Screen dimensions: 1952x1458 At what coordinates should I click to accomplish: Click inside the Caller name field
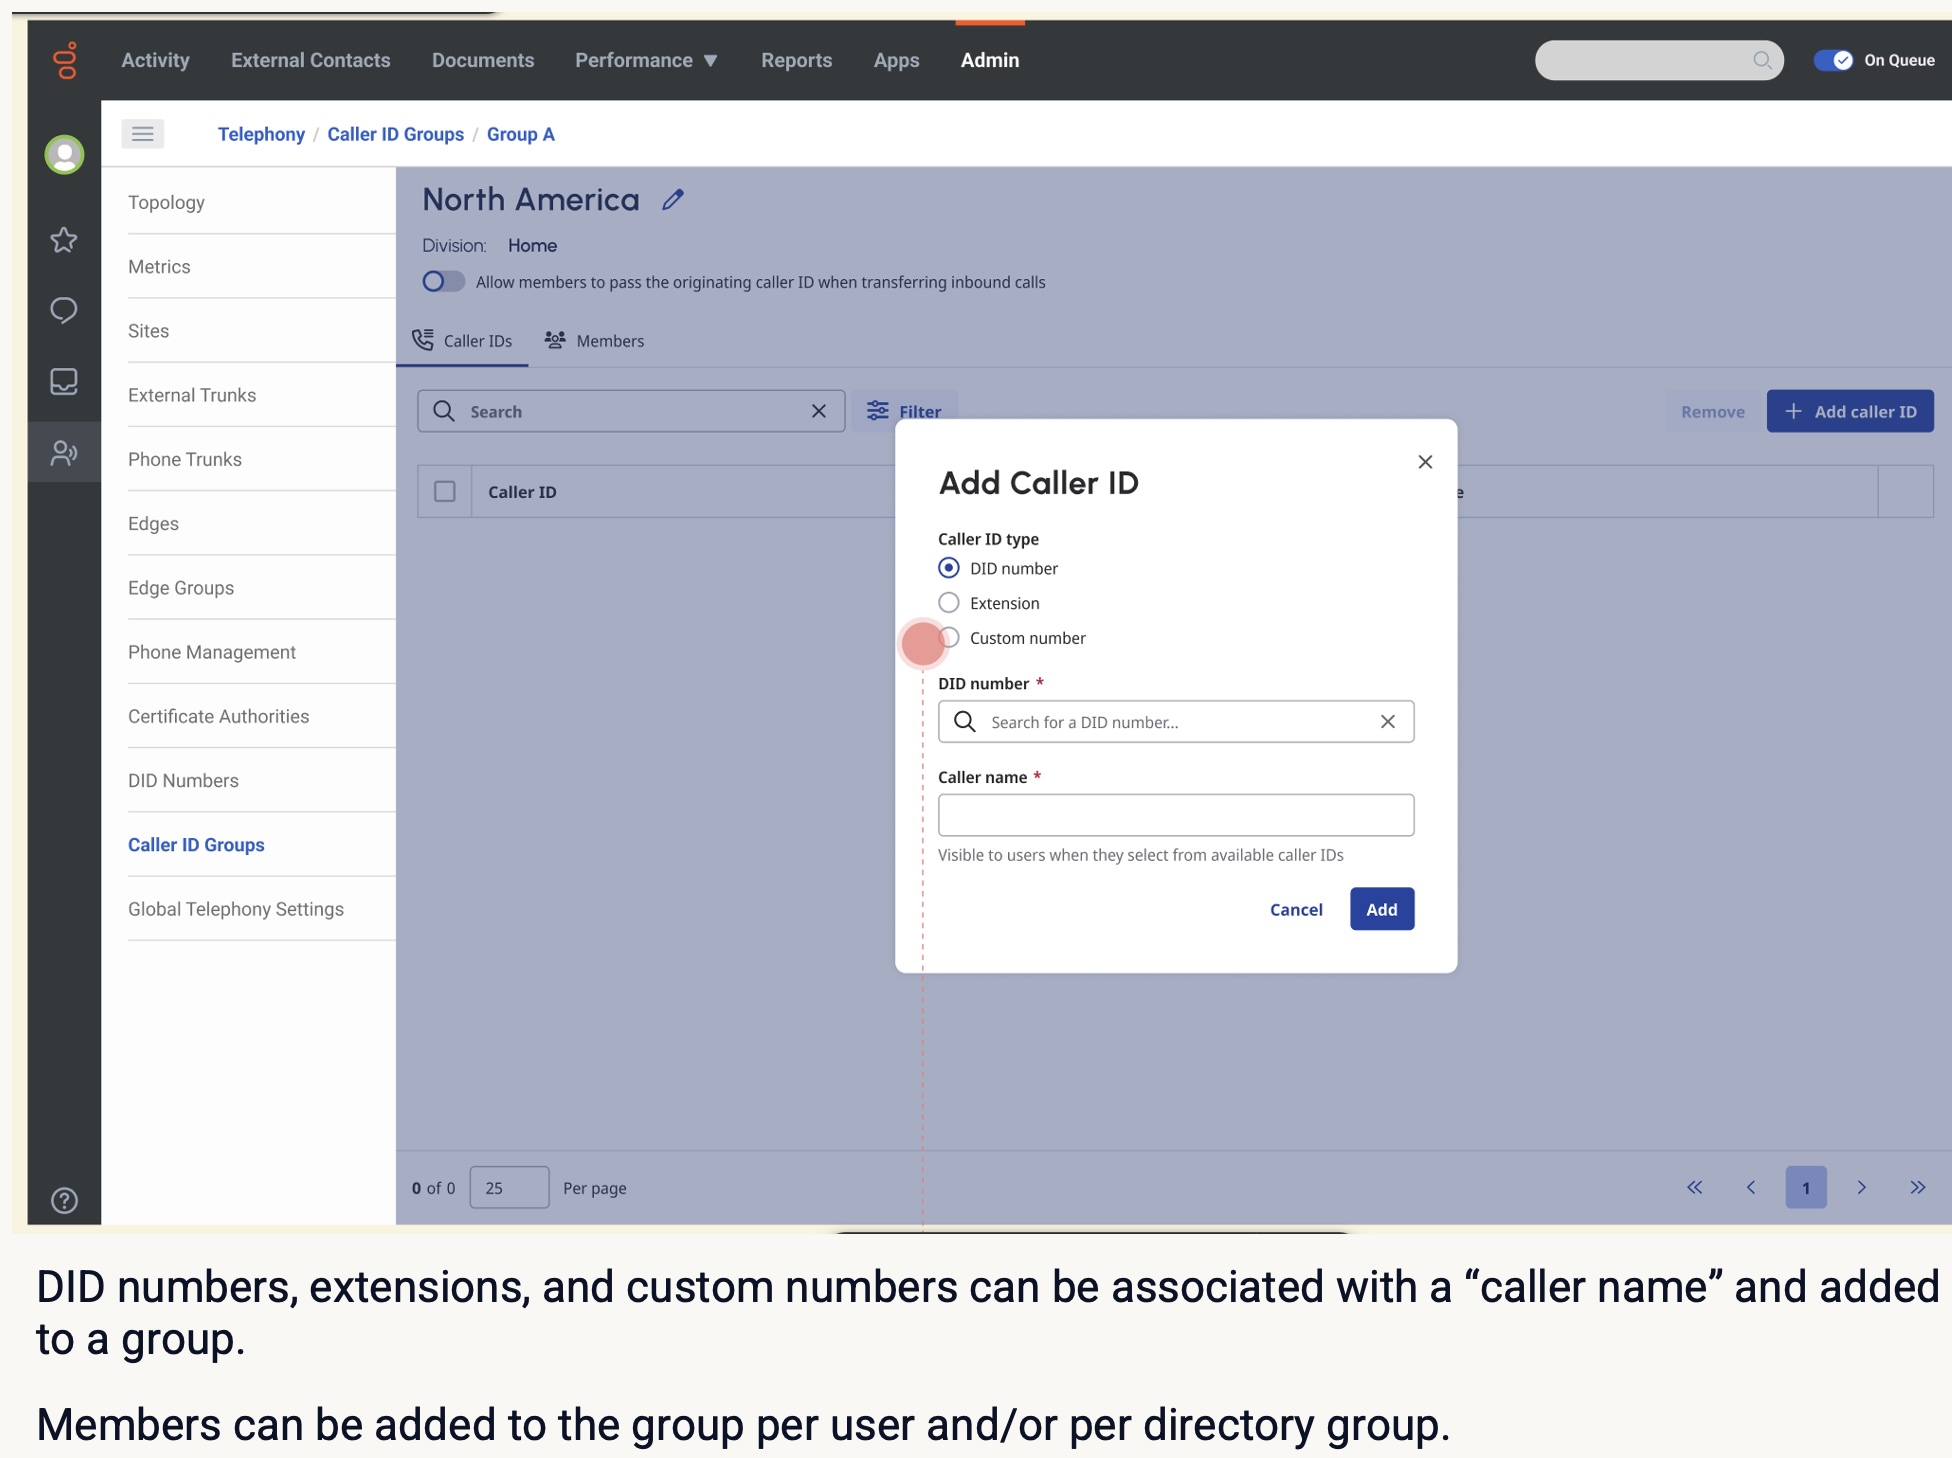[x=1175, y=815]
